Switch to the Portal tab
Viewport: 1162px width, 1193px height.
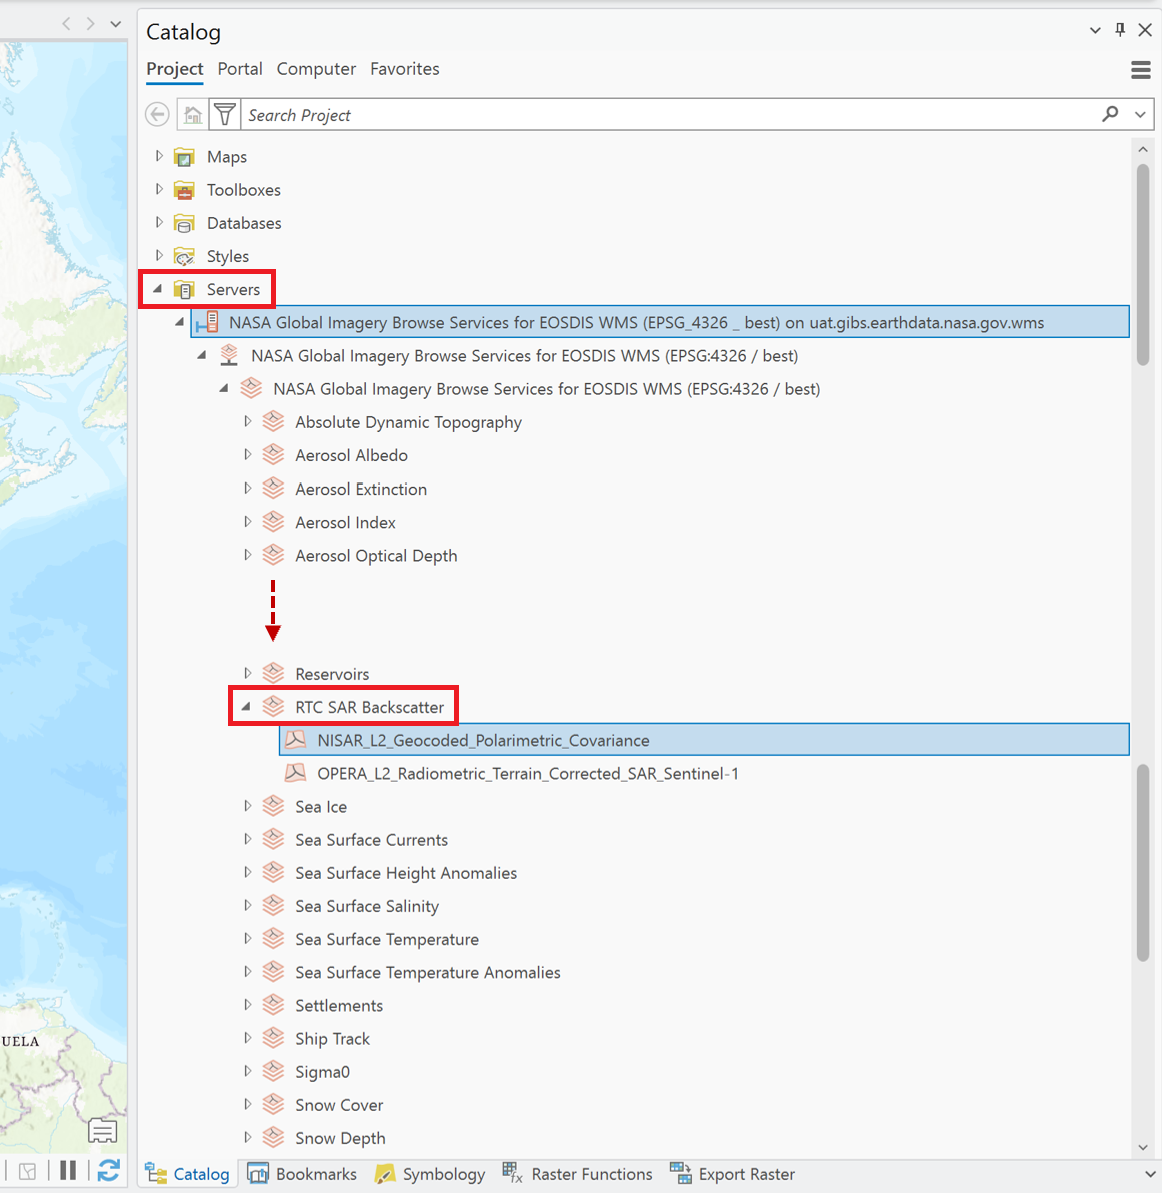pyautogui.click(x=240, y=68)
